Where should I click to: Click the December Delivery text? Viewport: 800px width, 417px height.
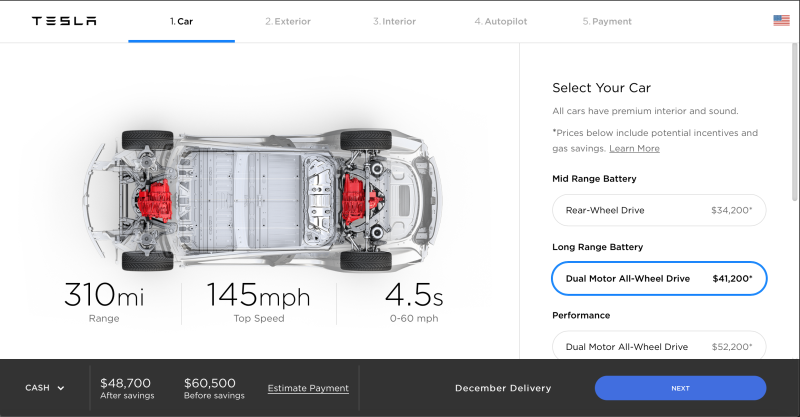[503, 388]
